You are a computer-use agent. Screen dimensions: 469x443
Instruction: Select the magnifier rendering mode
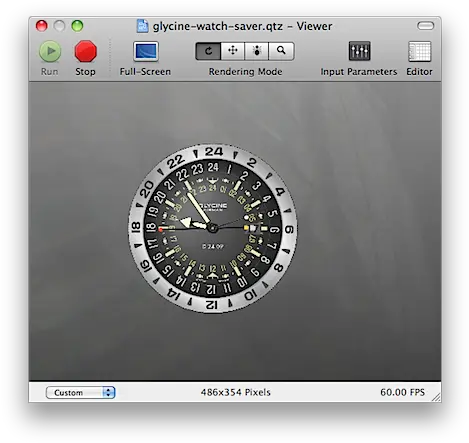(281, 51)
